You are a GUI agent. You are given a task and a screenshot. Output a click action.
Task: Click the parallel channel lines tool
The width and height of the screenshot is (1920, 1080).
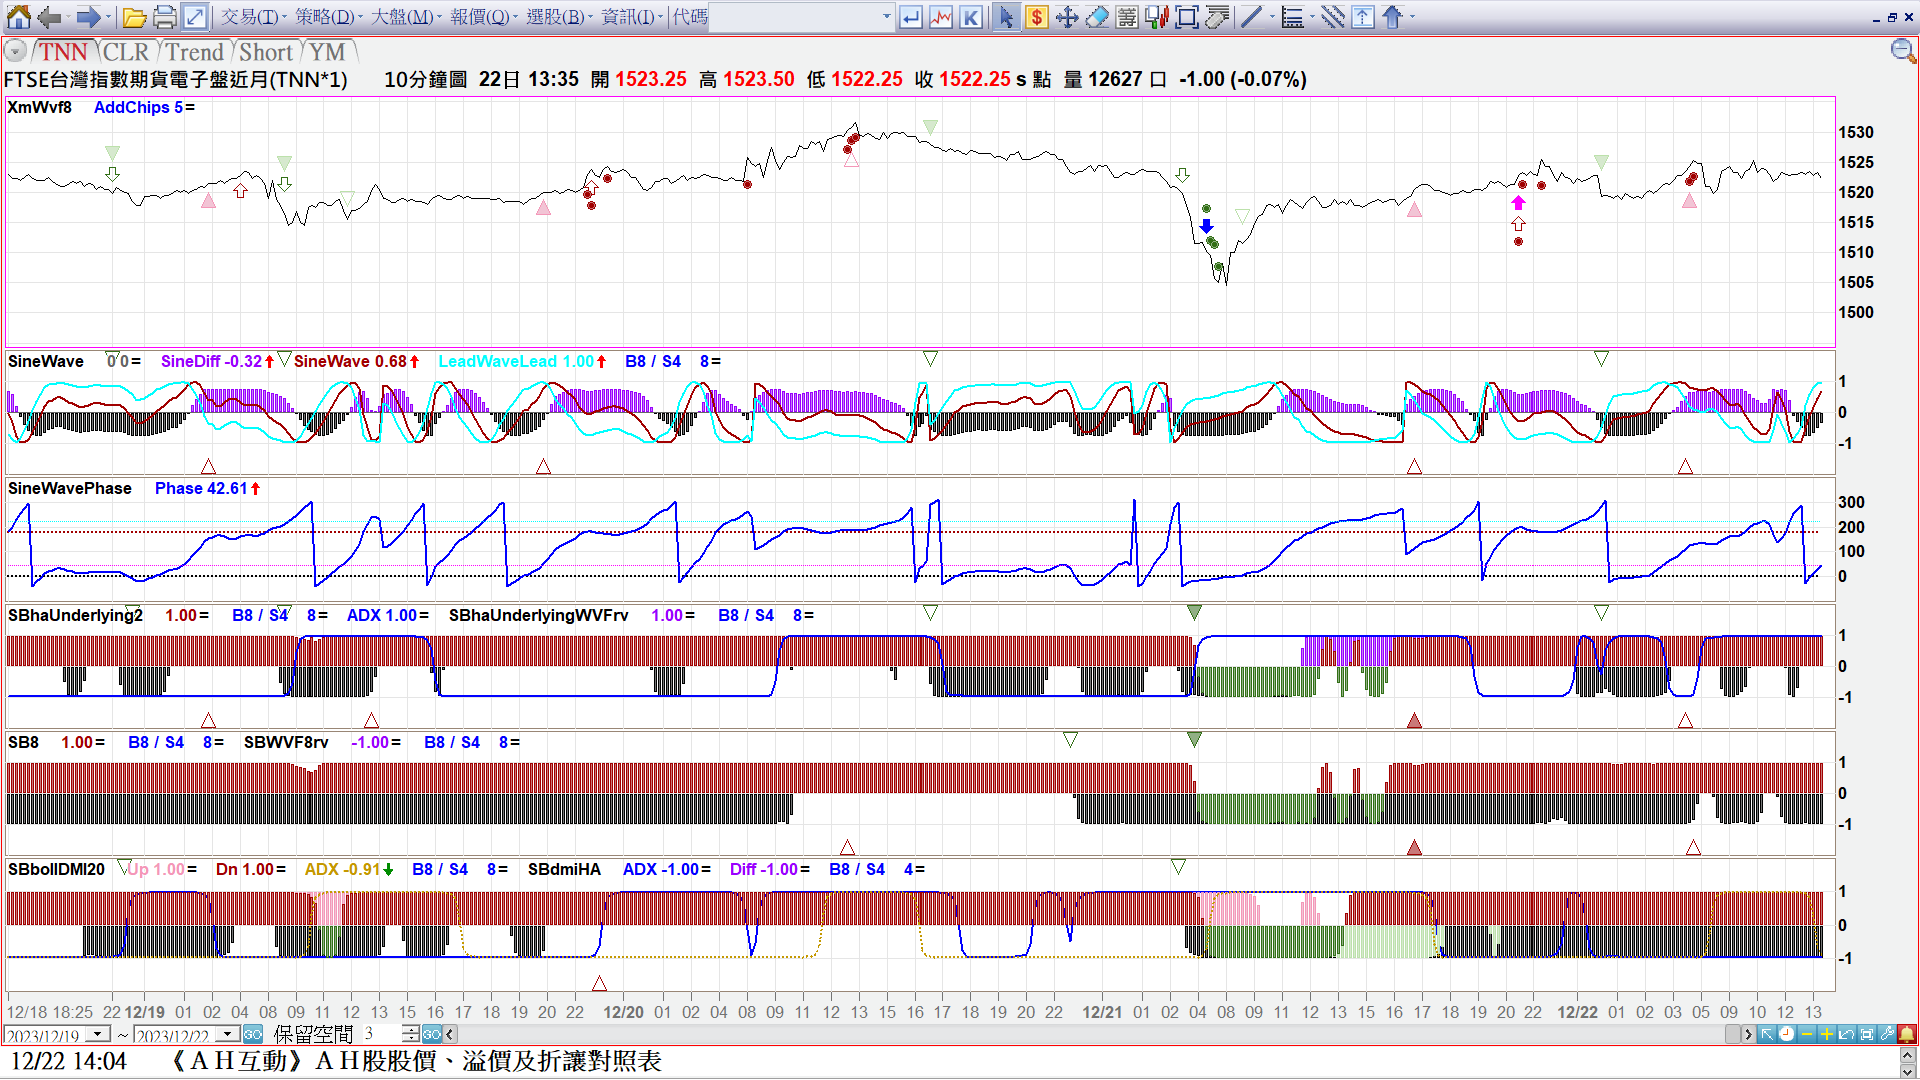click(1332, 17)
